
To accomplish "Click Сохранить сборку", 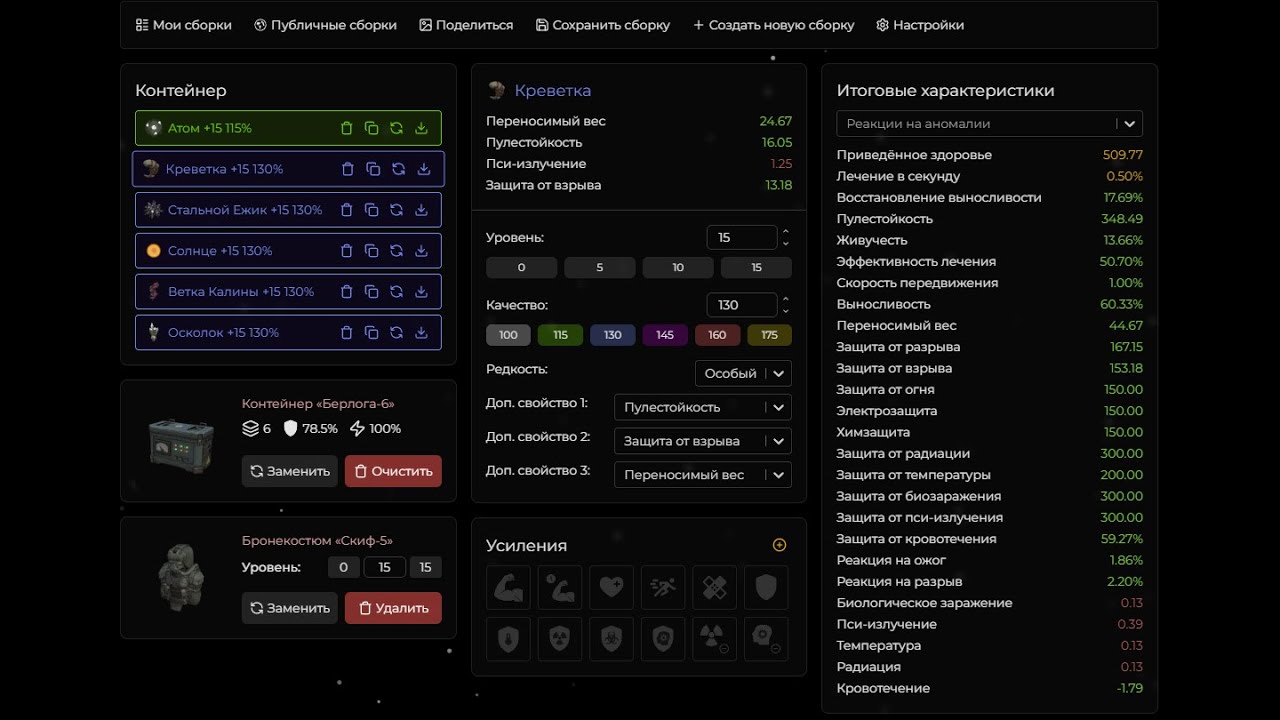I will pyautogui.click(x=603, y=25).
